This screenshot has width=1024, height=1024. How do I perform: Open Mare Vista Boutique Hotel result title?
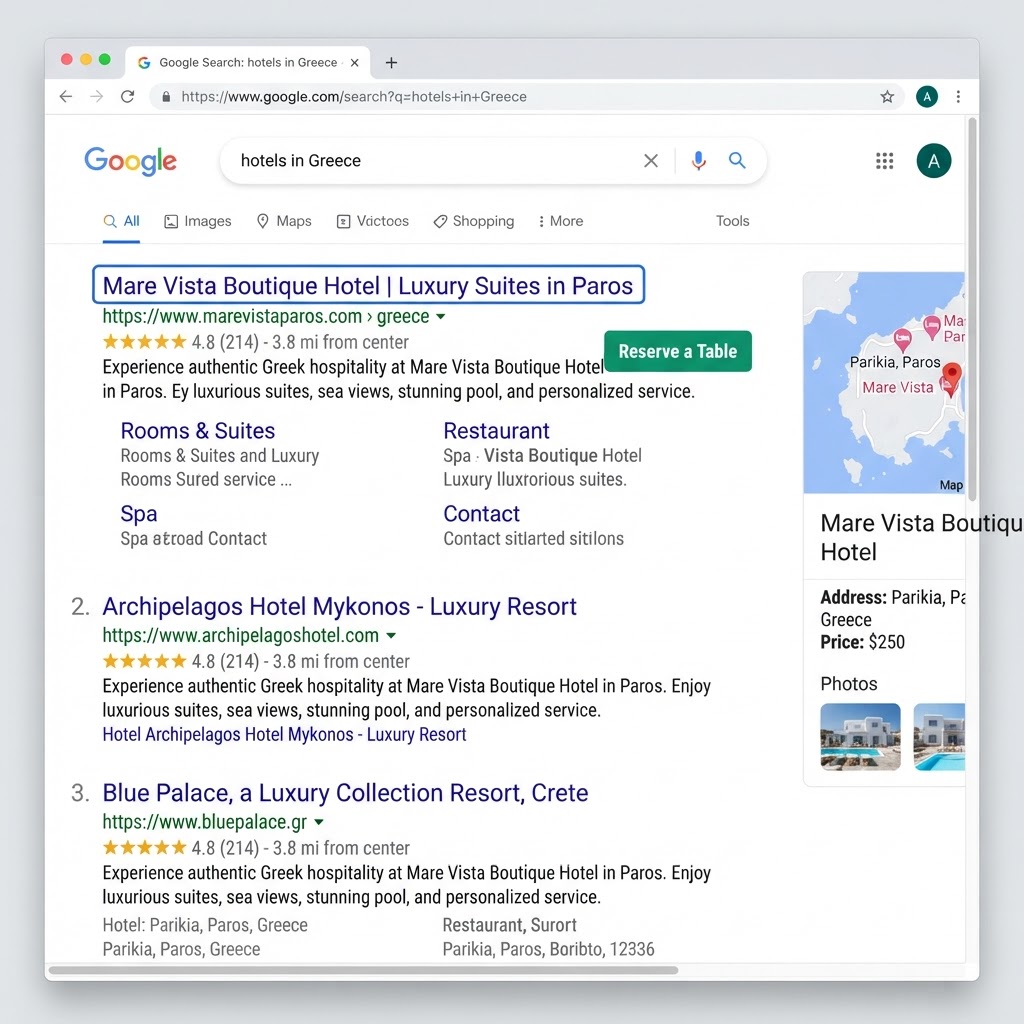368,285
